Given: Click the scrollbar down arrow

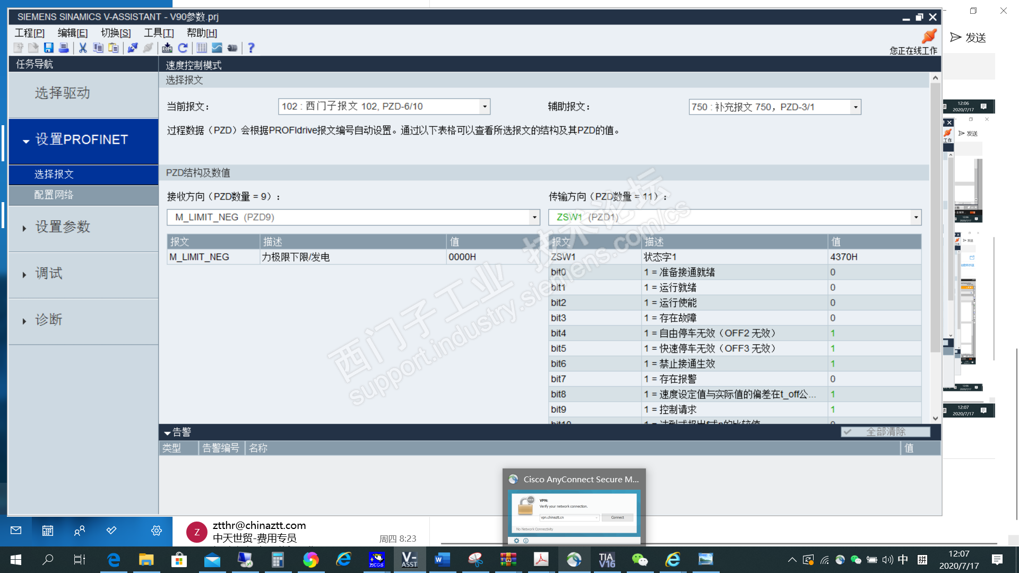Looking at the screenshot, I should [x=935, y=419].
